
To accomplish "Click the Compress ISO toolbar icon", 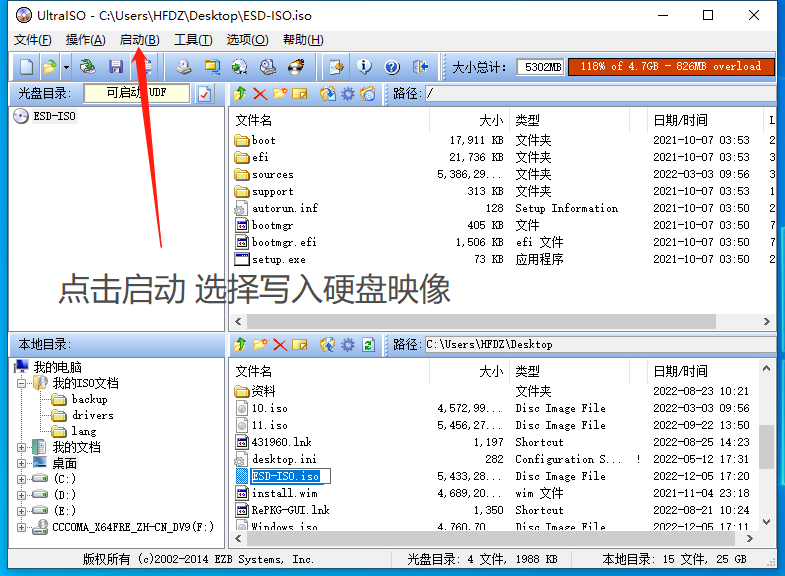I will tap(212, 67).
